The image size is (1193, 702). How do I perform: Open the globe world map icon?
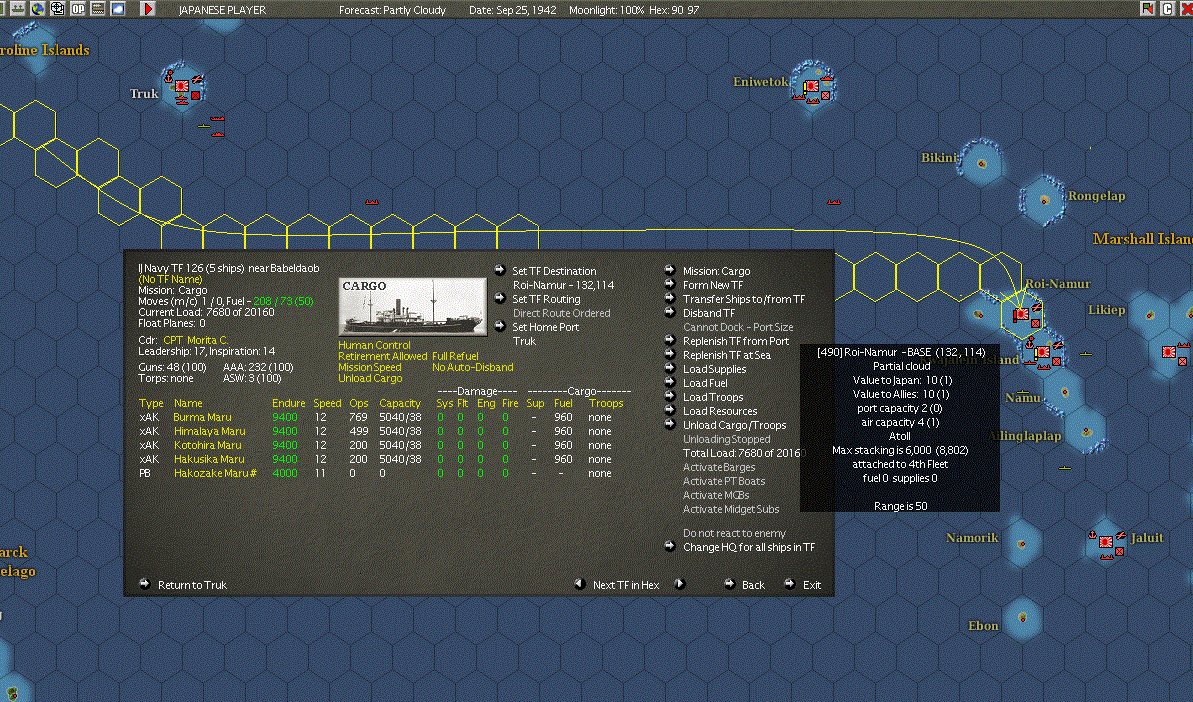tap(37, 9)
